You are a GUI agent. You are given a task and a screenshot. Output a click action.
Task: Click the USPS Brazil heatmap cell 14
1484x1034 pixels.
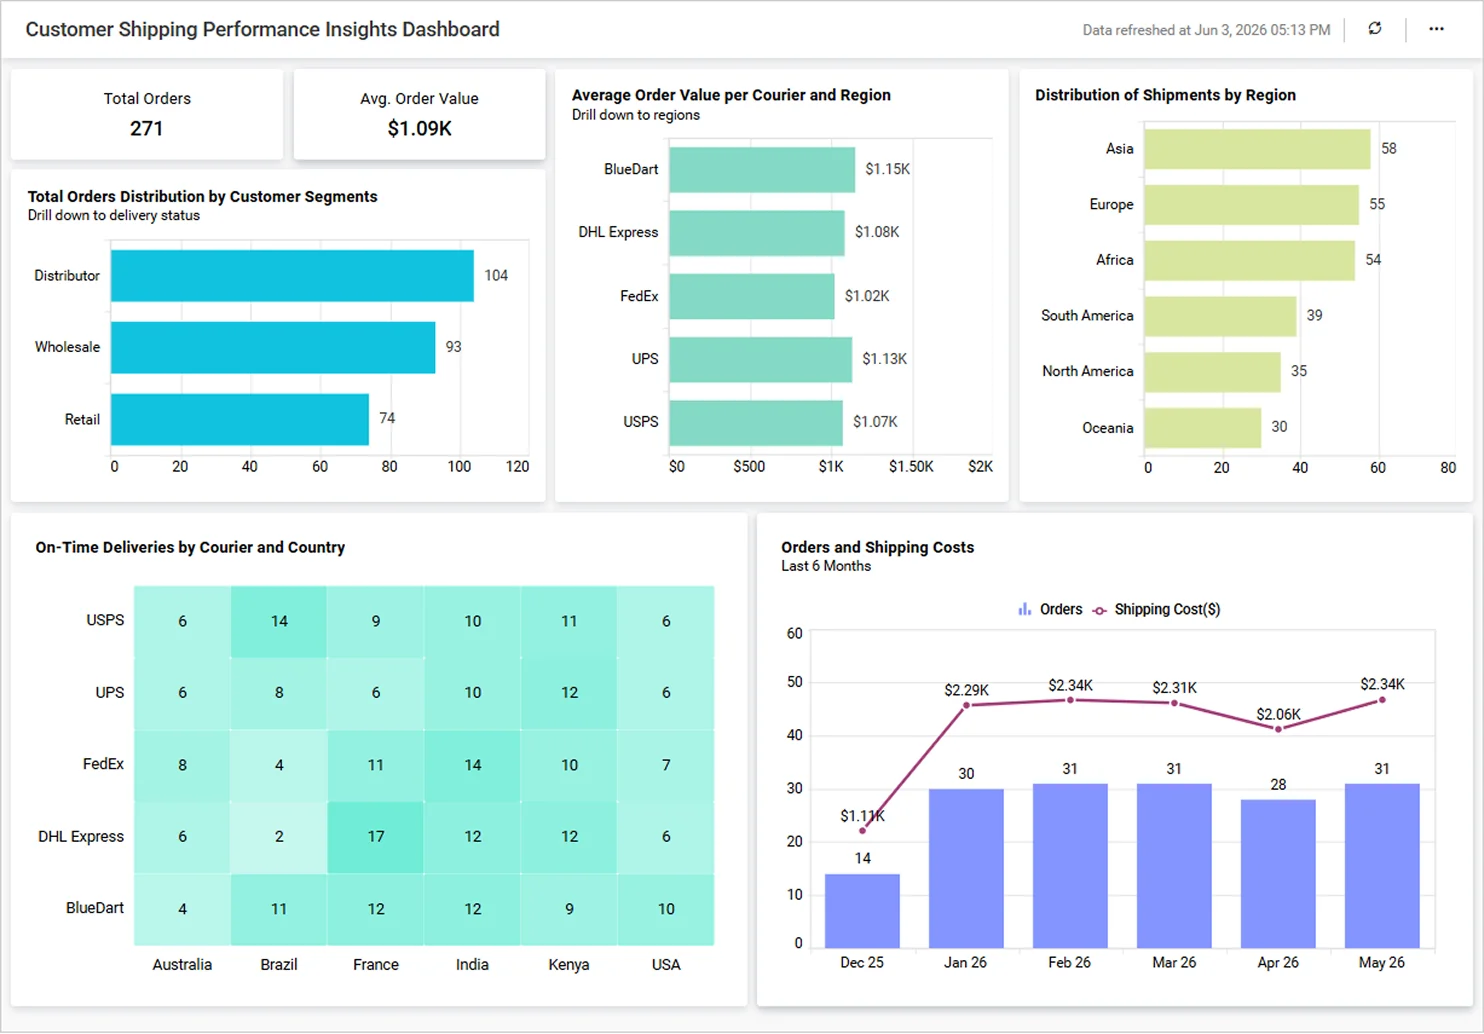pos(279,621)
